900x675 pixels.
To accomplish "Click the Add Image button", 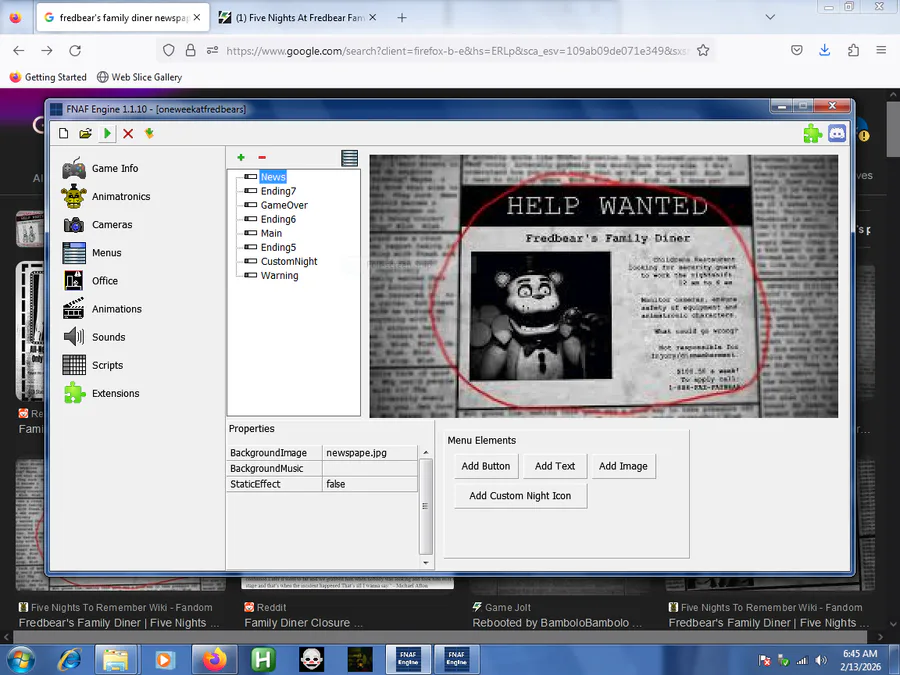I will [623, 466].
